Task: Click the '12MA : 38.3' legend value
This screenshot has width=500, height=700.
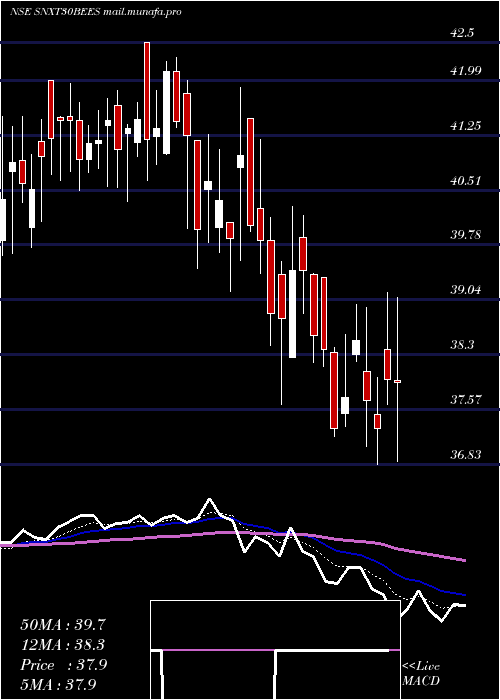Action: point(63,645)
